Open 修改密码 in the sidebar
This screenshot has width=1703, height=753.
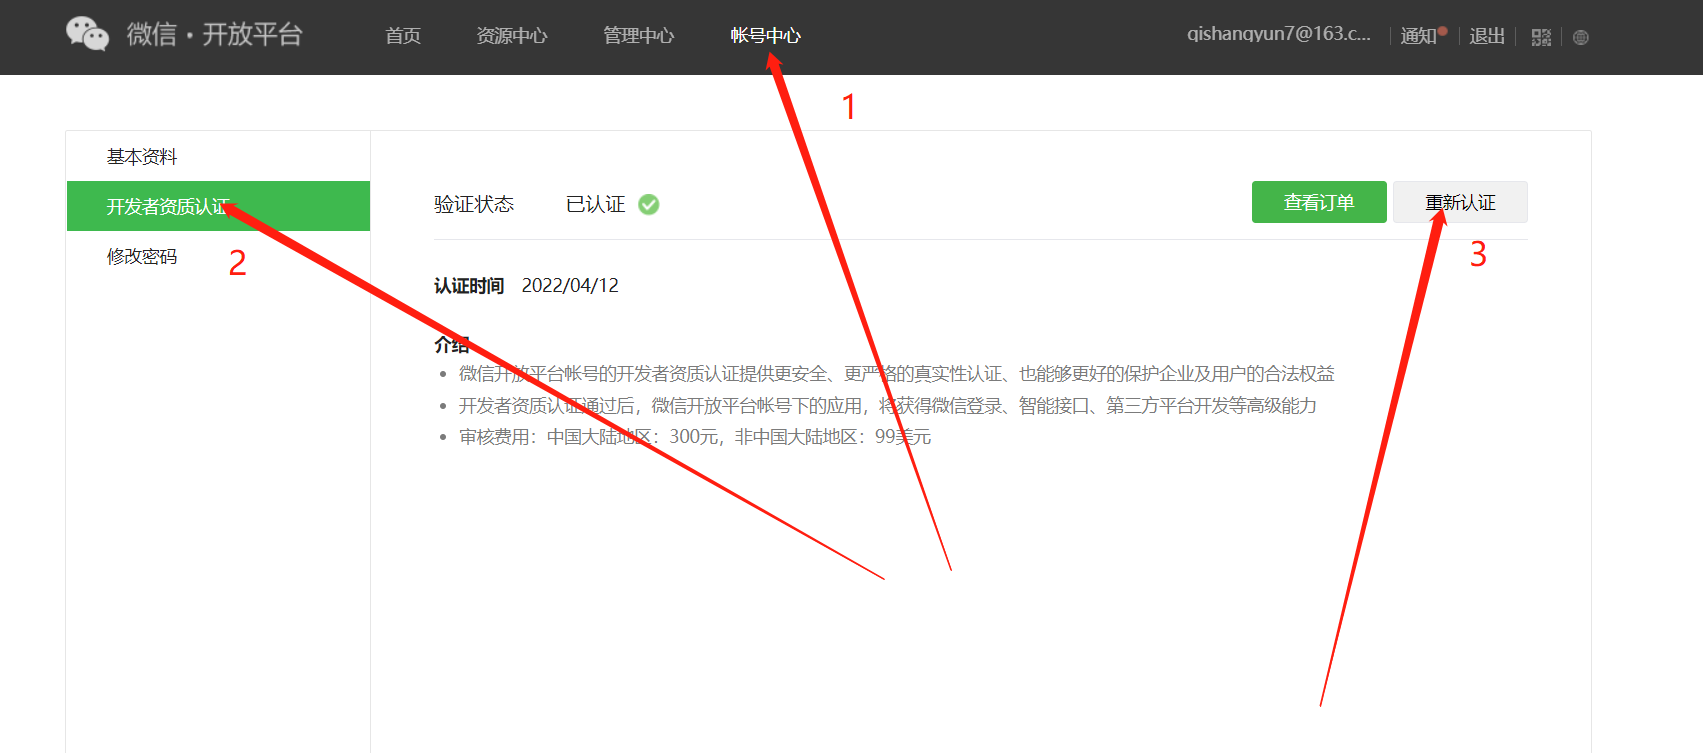coord(218,256)
